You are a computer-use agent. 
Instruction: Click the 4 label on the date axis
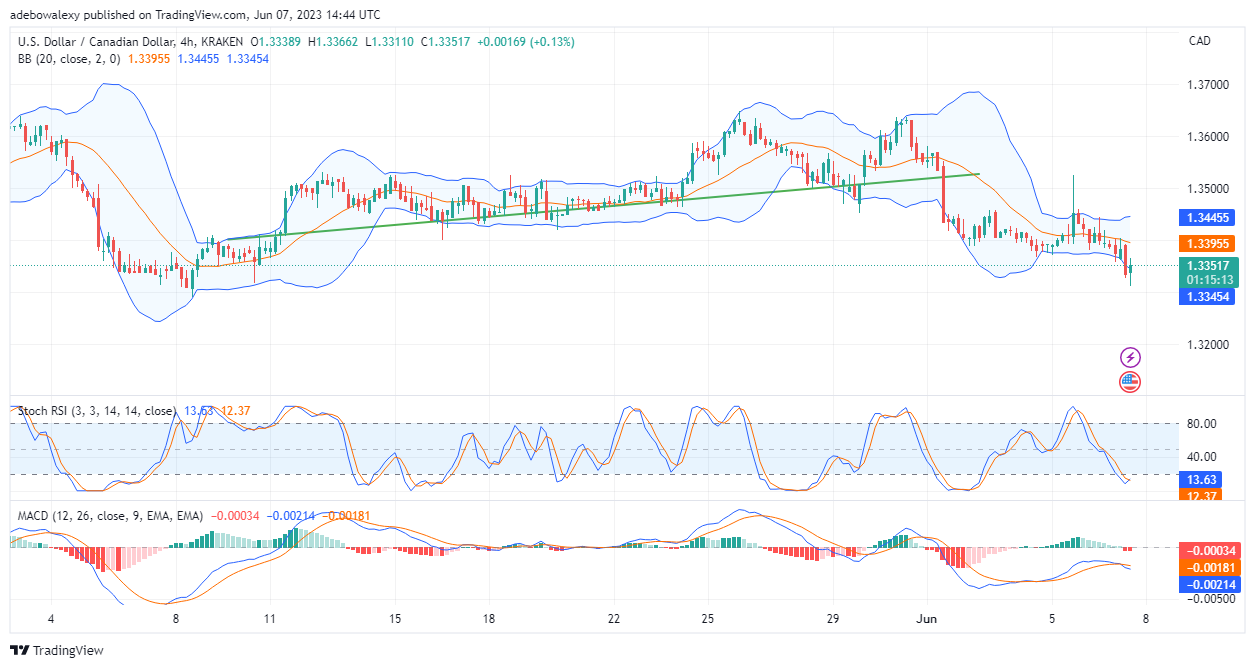click(50, 619)
